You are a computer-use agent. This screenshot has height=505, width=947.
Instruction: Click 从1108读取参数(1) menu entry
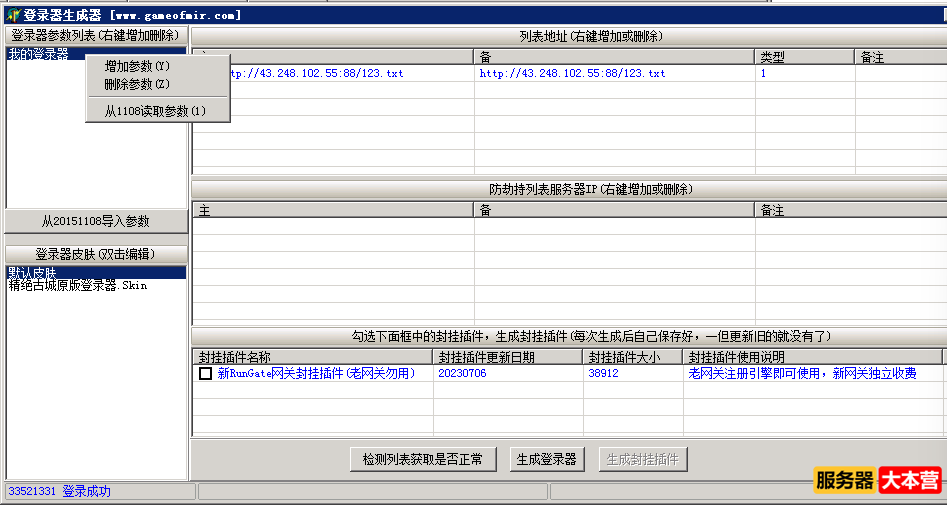tap(155, 111)
